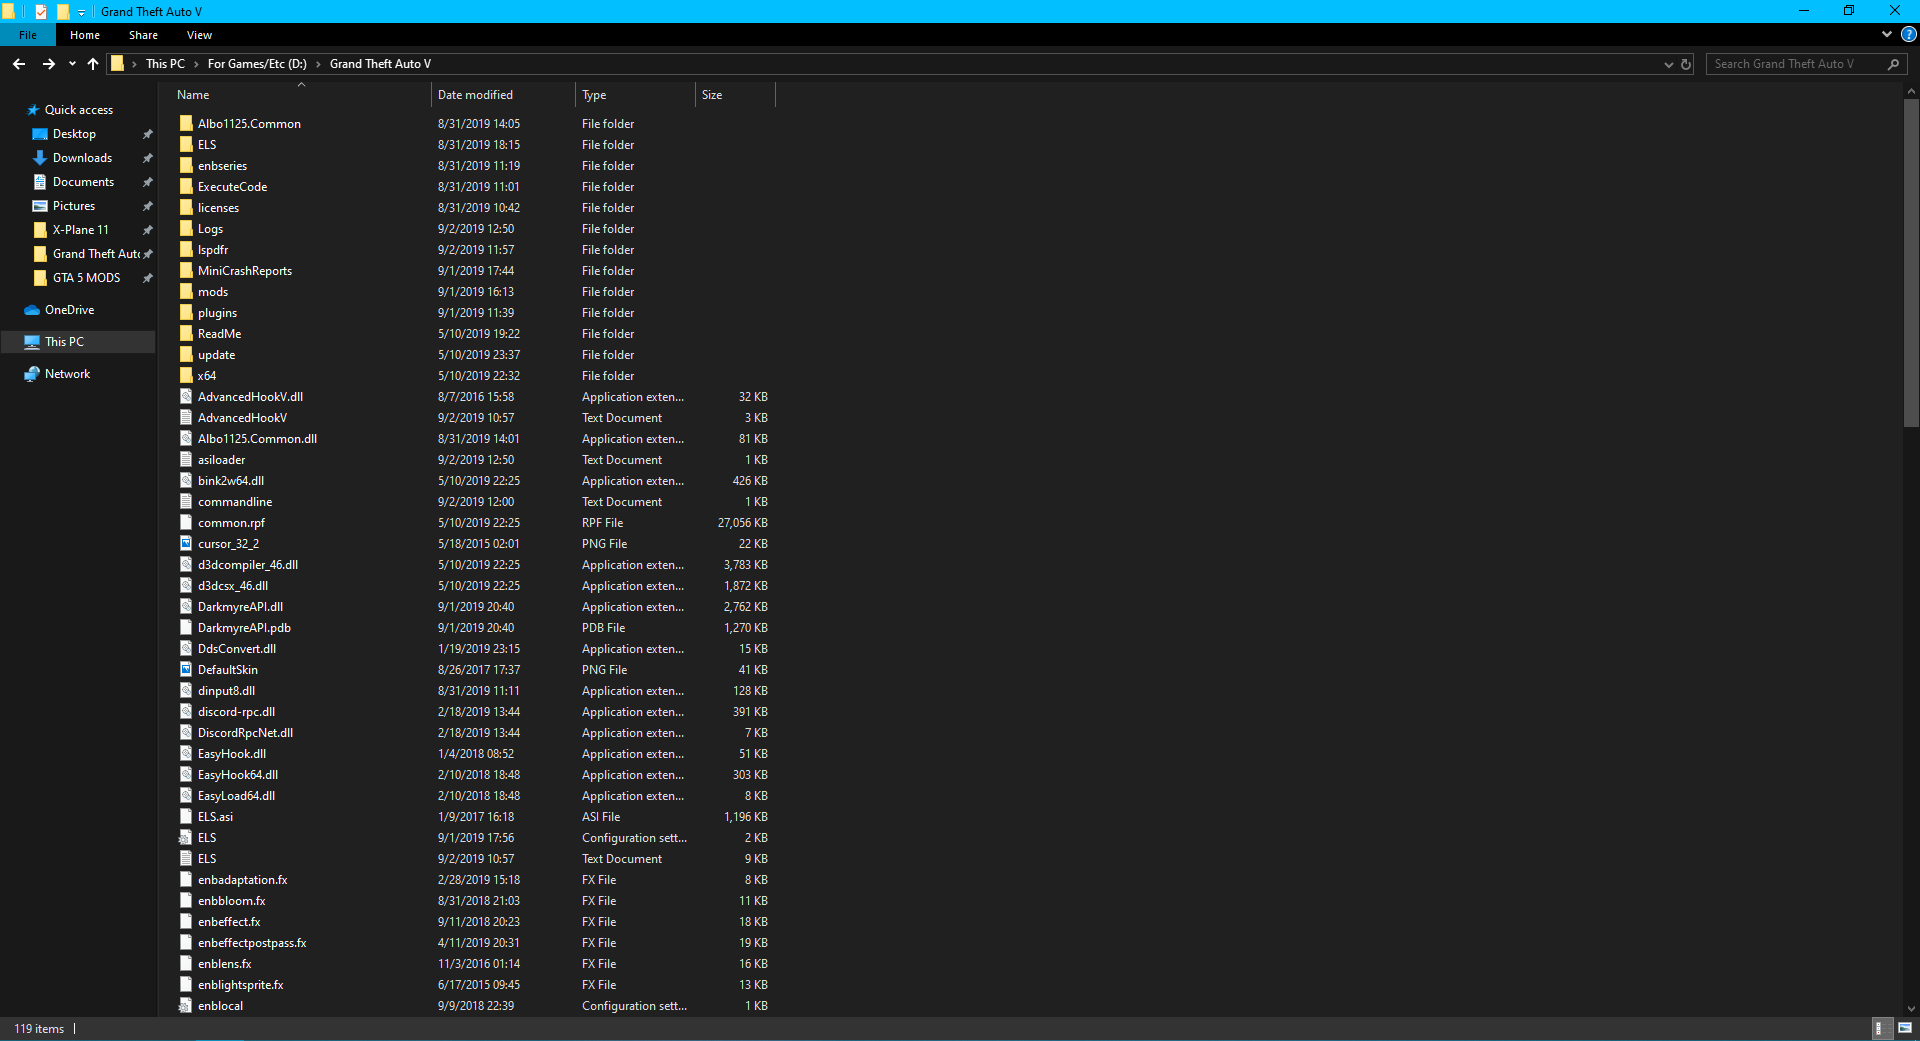Expand the This PC breadcrumb chevron
This screenshot has width=1920, height=1041.
[x=196, y=64]
